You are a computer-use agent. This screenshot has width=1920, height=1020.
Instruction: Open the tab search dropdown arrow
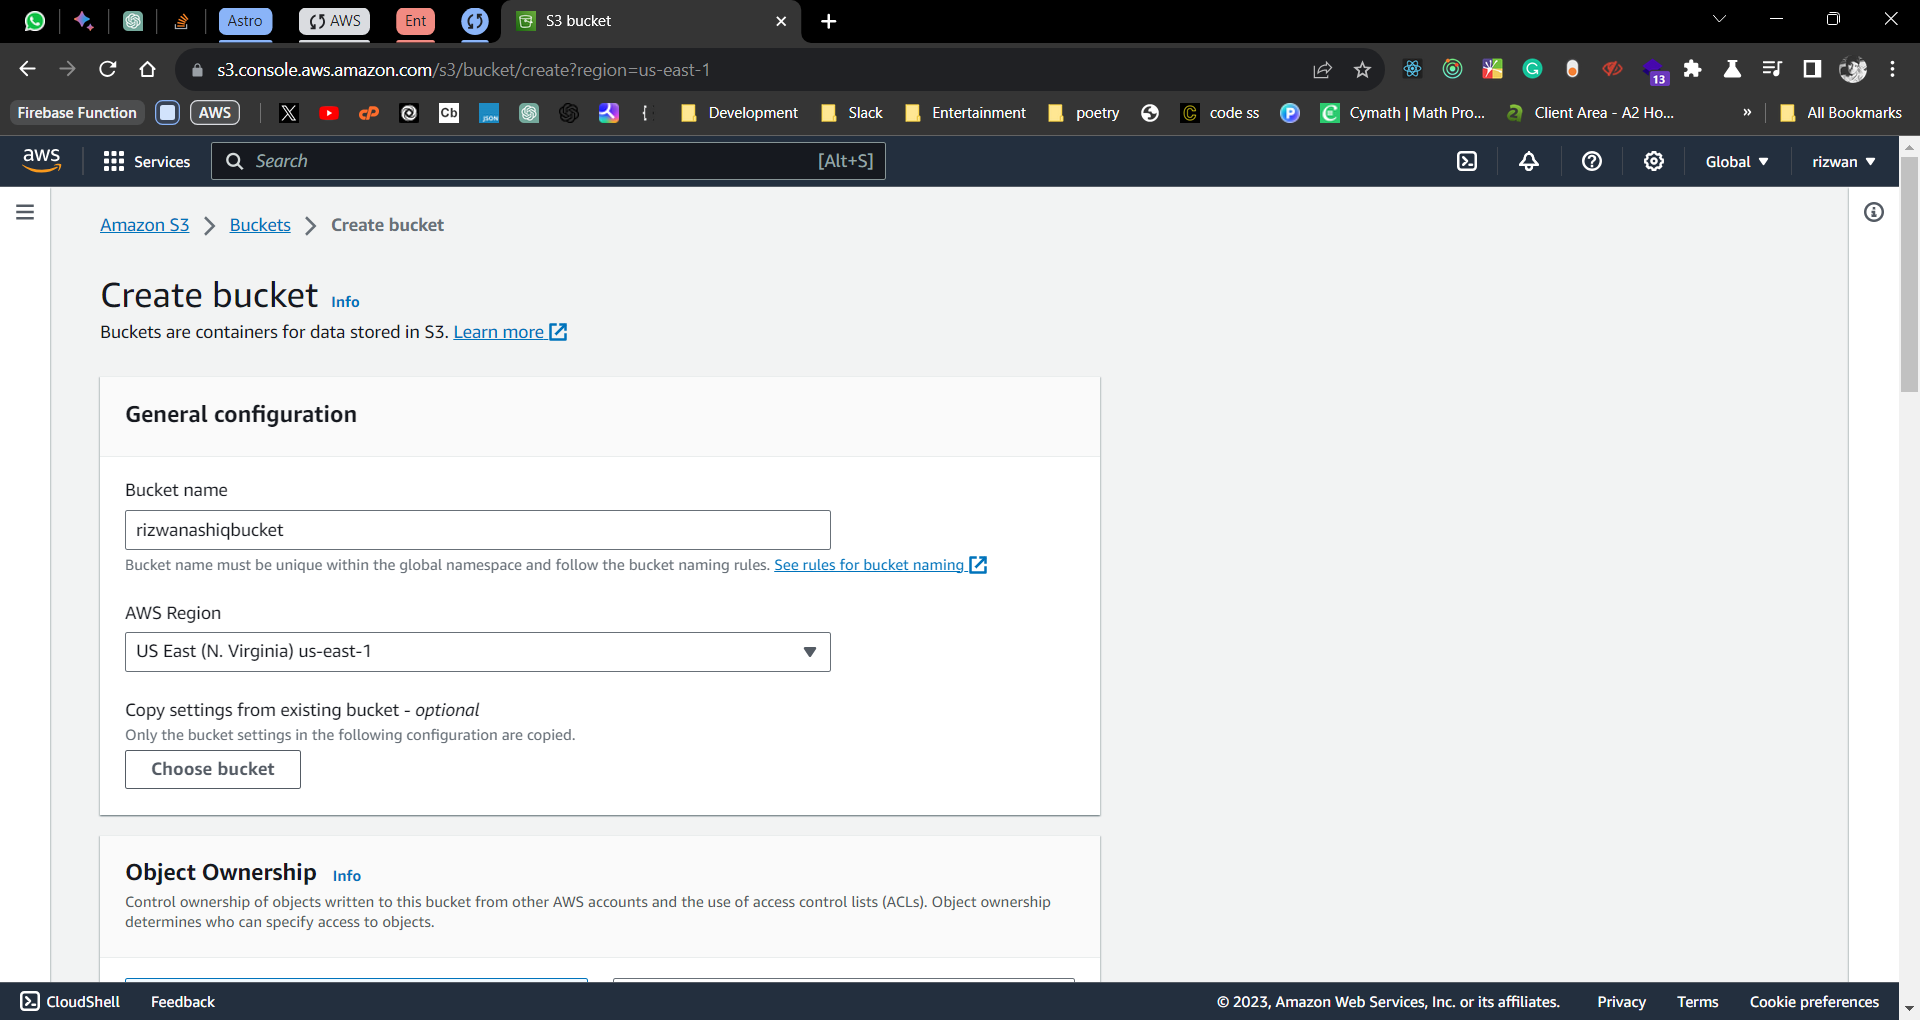pos(1719,19)
